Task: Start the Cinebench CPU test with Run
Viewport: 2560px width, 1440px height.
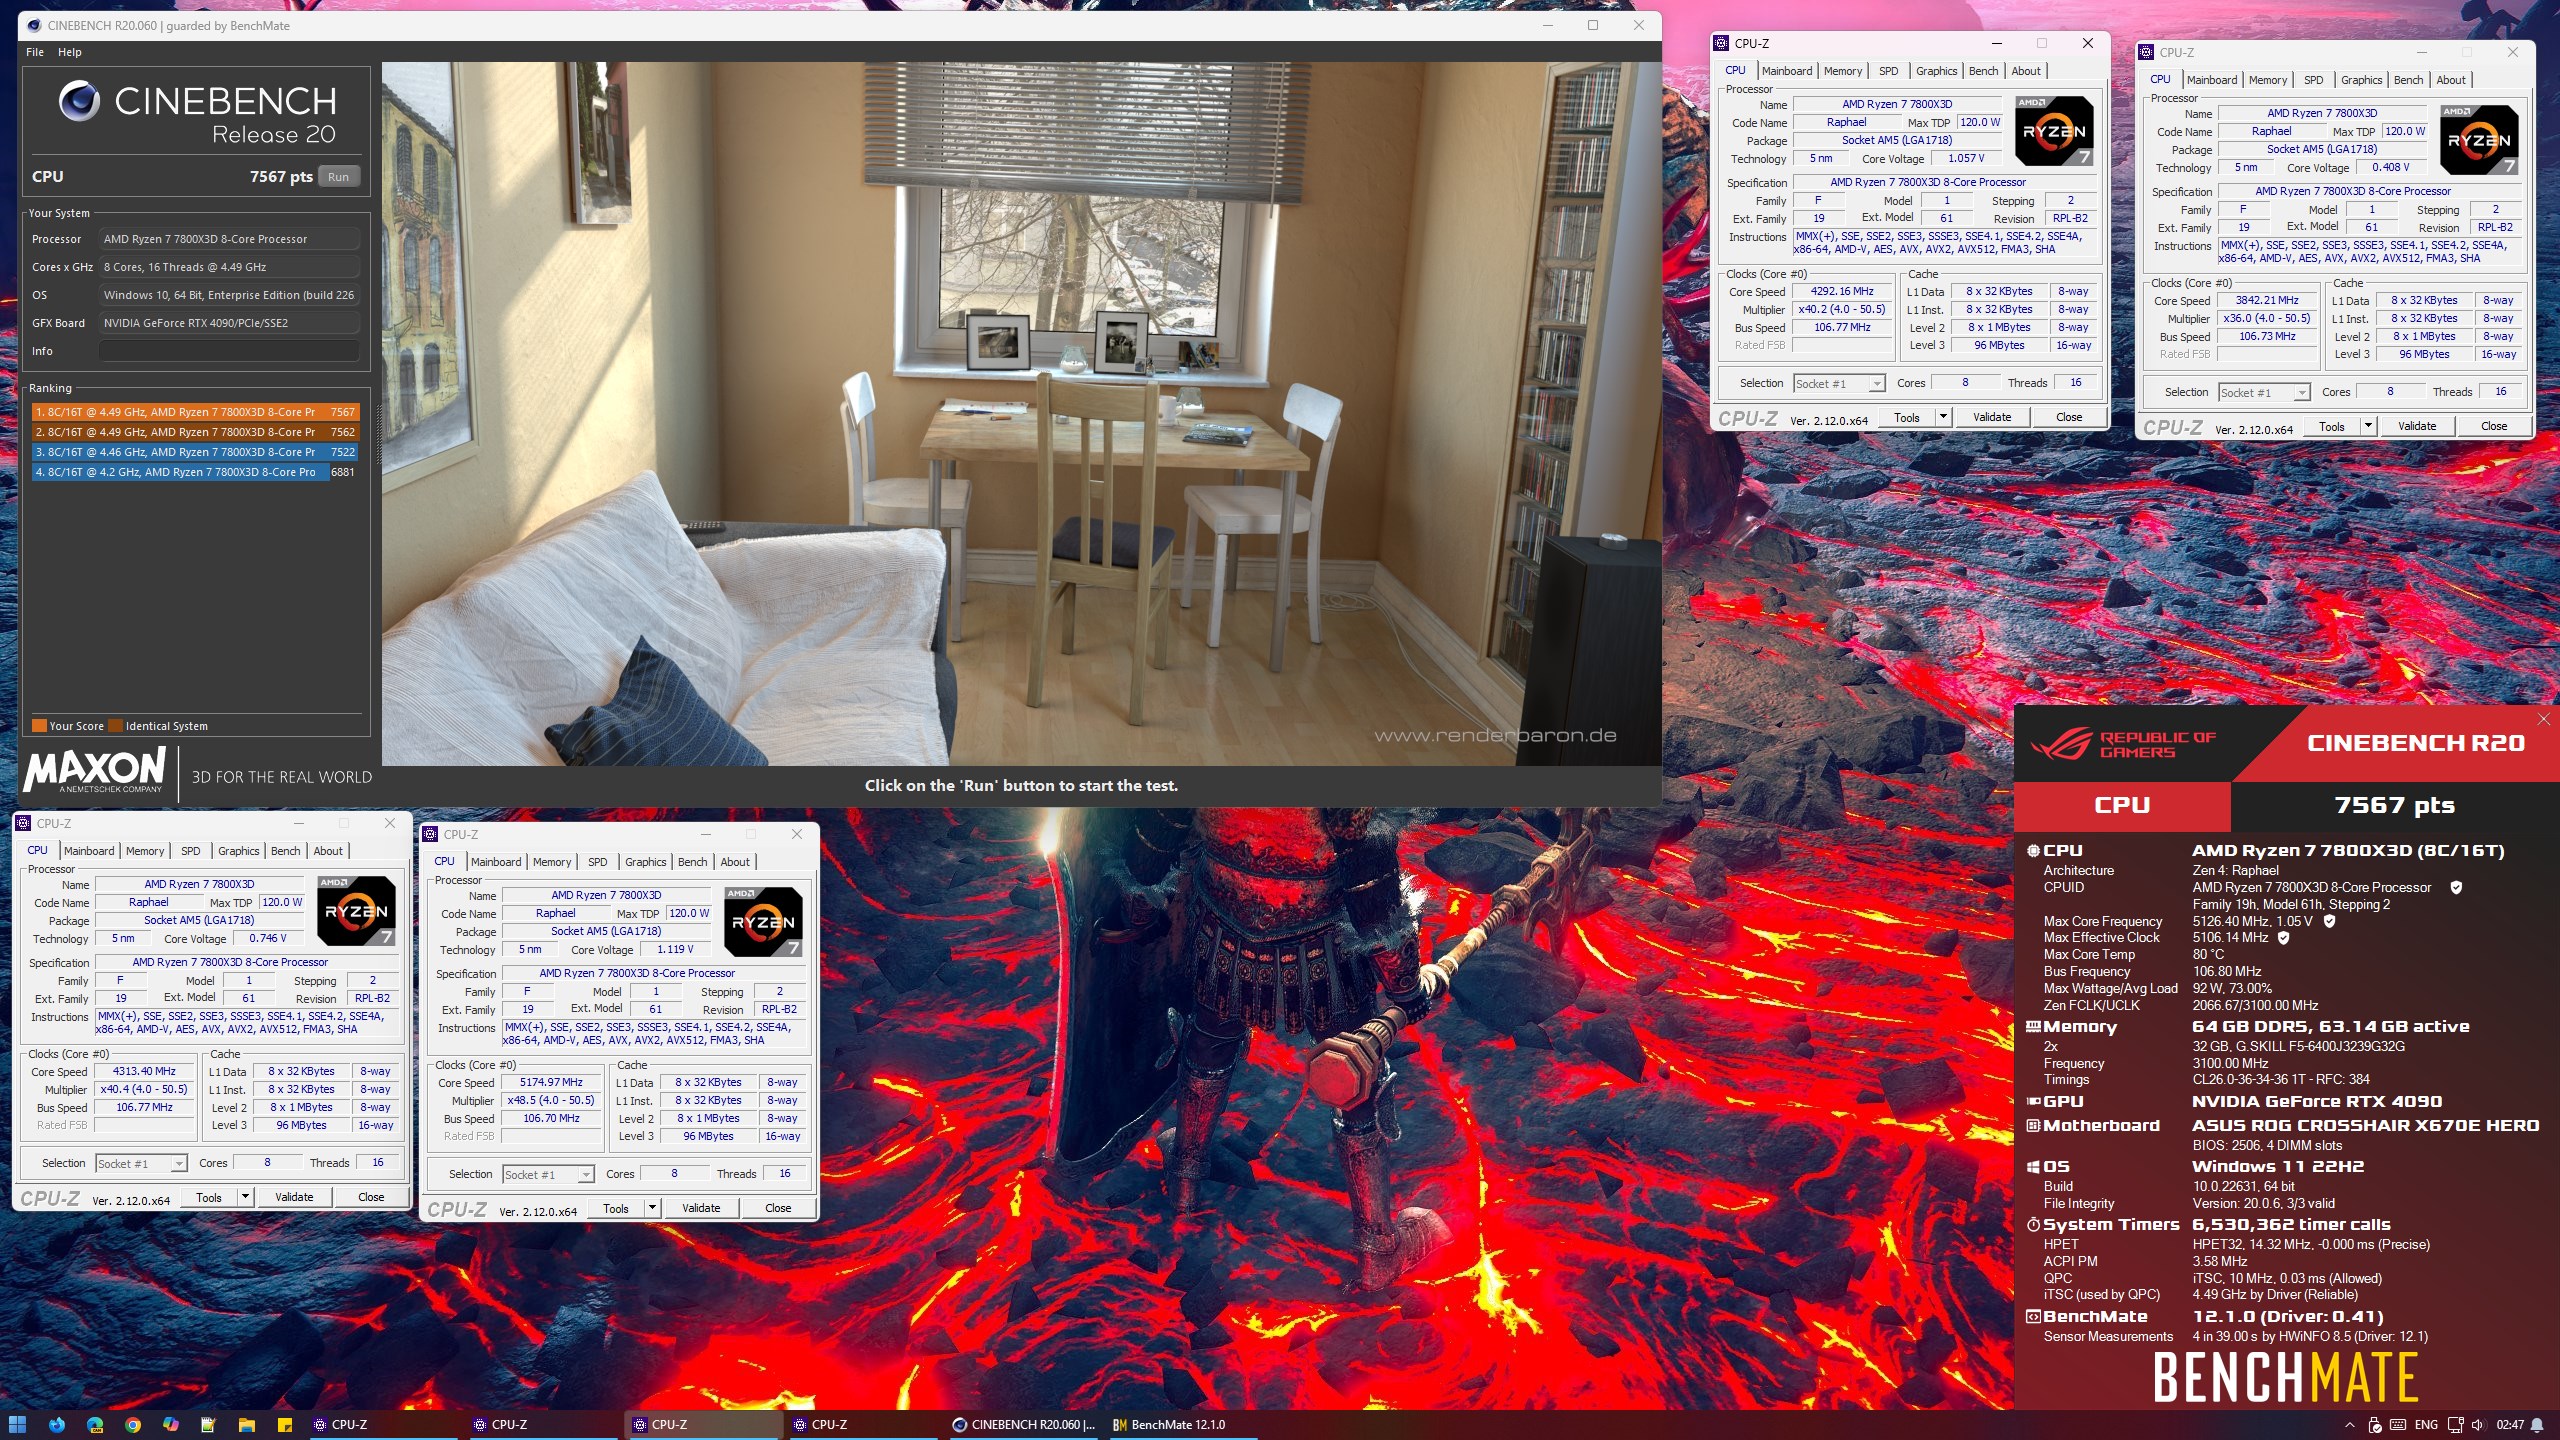Action: tap(339, 177)
